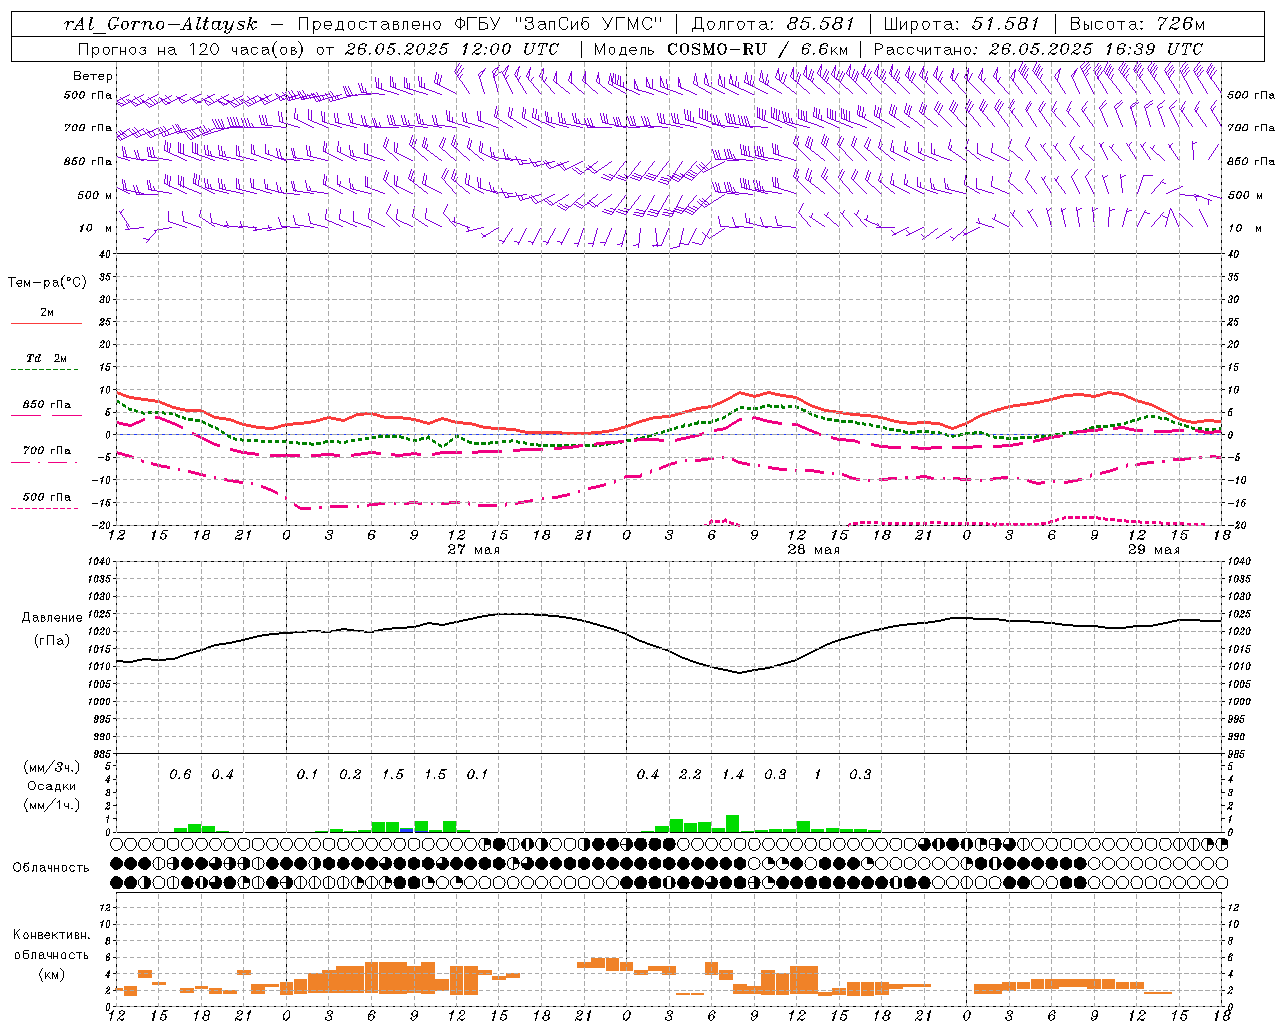Click the computed time Рассчитано: 26.05.2025 16:39 UTC
Image resolution: width=1280 pixels, height=1024 pixels.
coord(1039,48)
